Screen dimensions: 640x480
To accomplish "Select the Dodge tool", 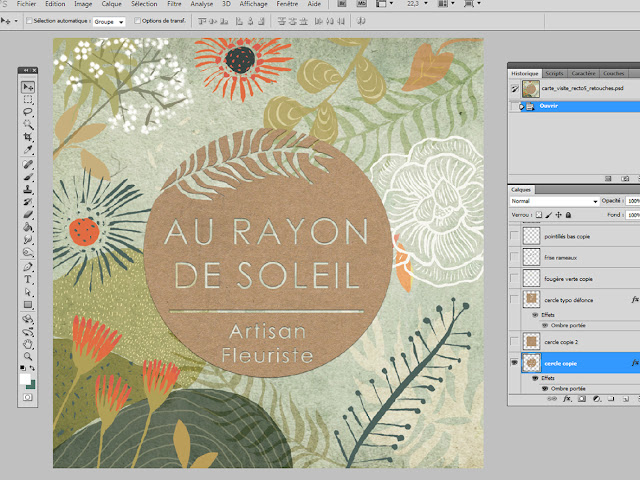I will [x=28, y=252].
